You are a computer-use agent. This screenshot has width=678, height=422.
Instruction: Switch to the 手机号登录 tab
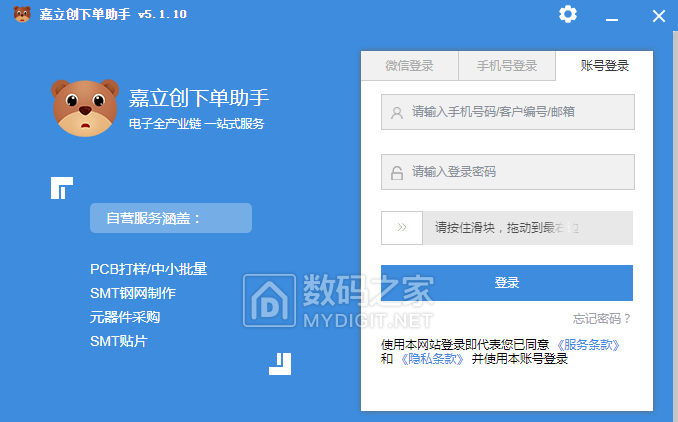point(506,66)
